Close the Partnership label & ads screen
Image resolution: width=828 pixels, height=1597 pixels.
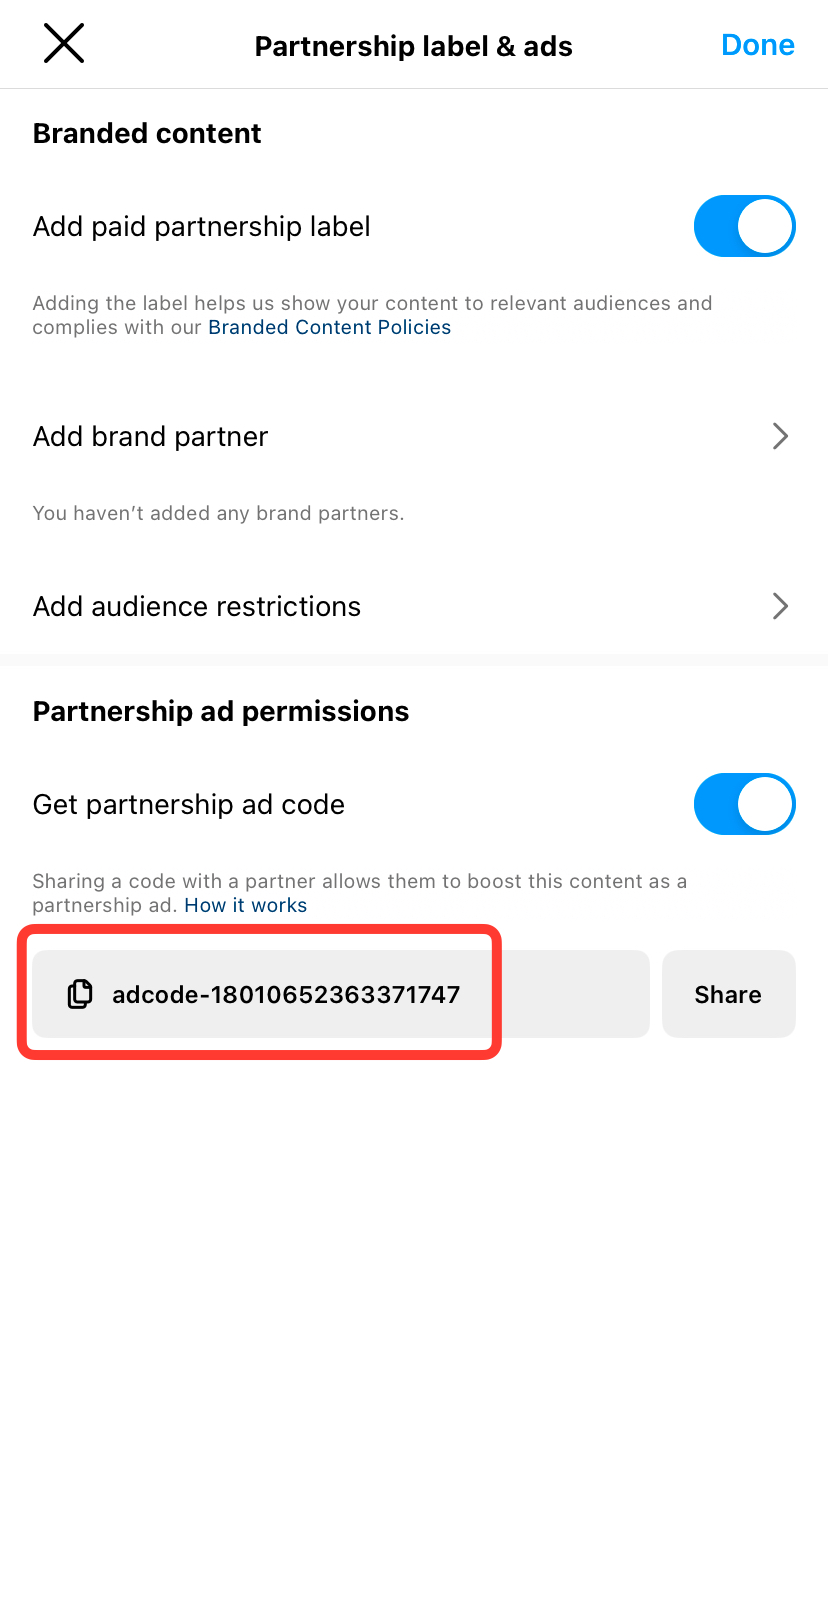point(64,44)
